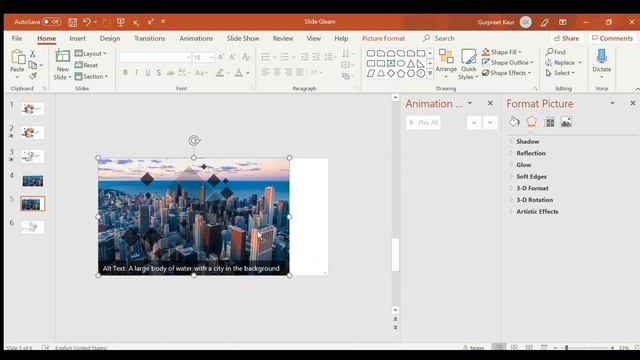Click the Subscript icon in quick access
This screenshot has height=360, width=640.
click(x=136, y=22)
